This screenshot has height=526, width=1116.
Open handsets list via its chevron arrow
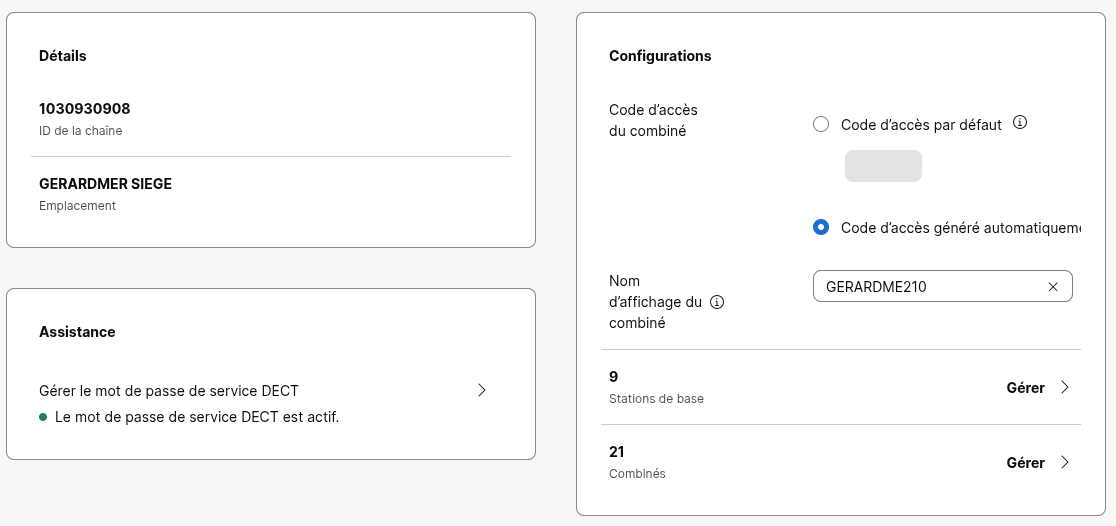1064,463
